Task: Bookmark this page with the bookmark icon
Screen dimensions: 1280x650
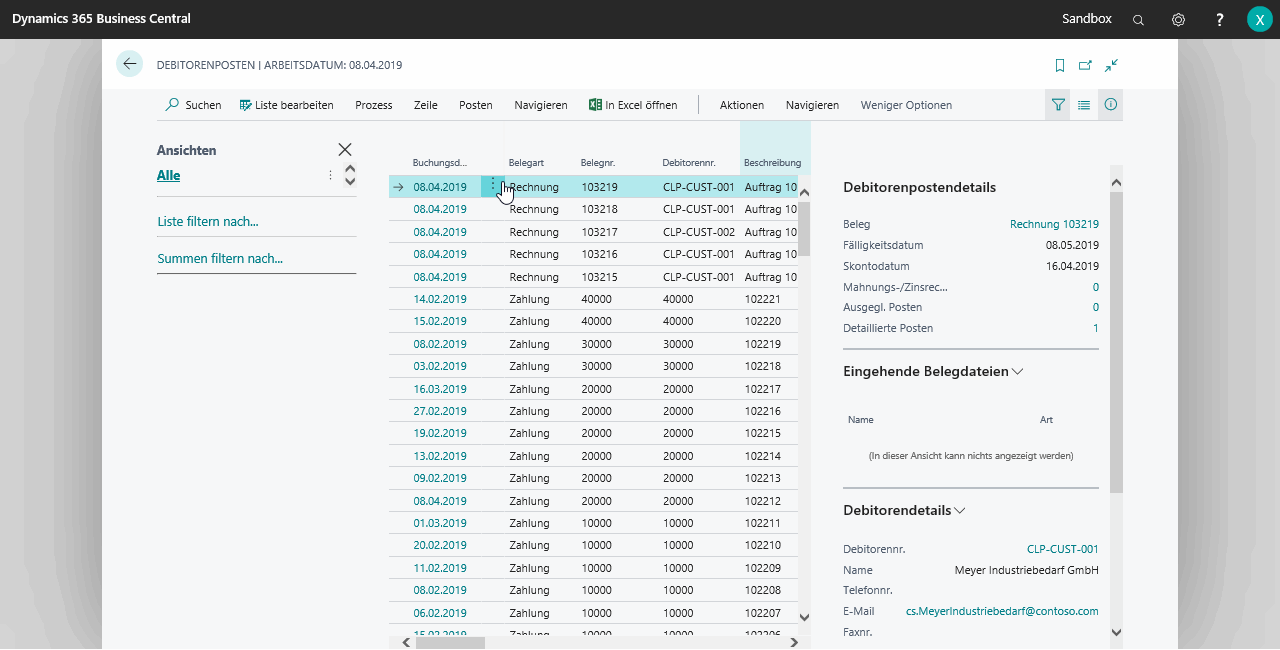Action: tap(1060, 65)
